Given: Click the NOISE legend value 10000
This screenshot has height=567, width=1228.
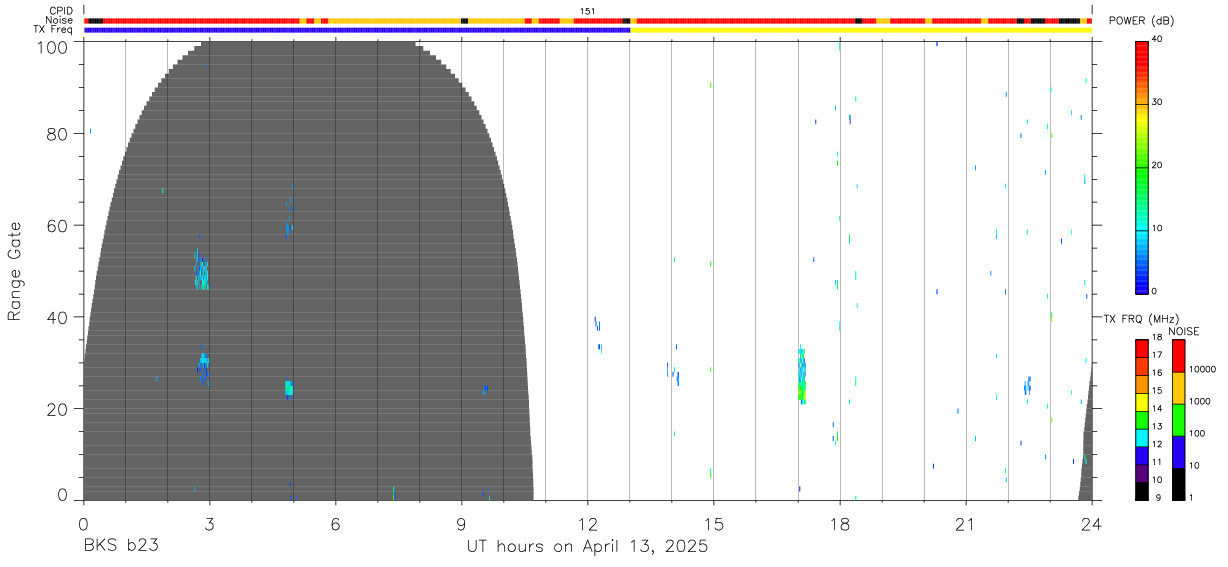Looking at the screenshot, I should [x=1204, y=369].
